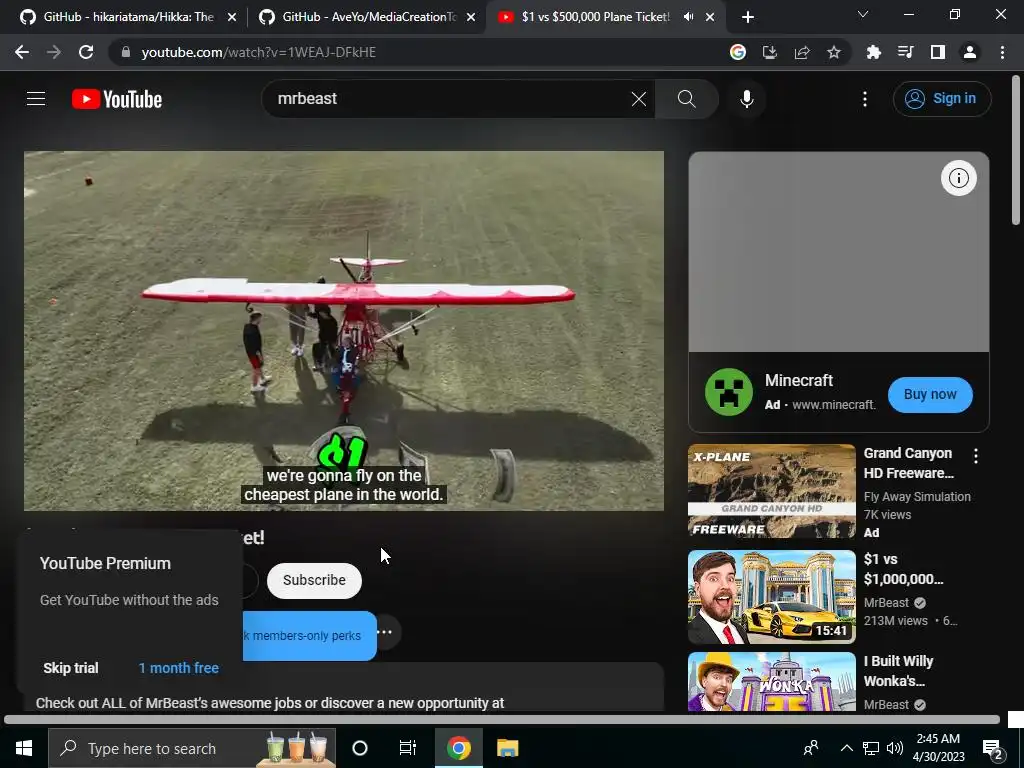This screenshot has height=768, width=1024.
Task: Open Task View on taskbar
Action: (408, 748)
